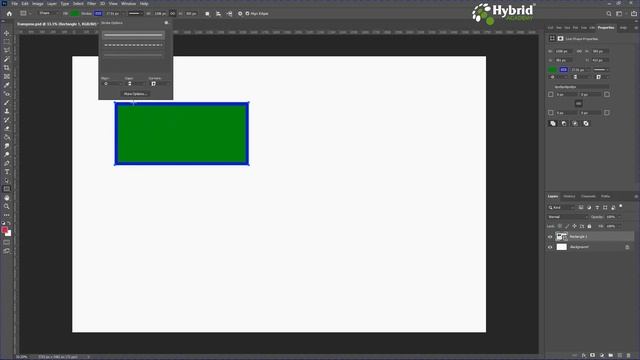Open the Image menu
Screen dimensions: 640x360
(38, 4)
